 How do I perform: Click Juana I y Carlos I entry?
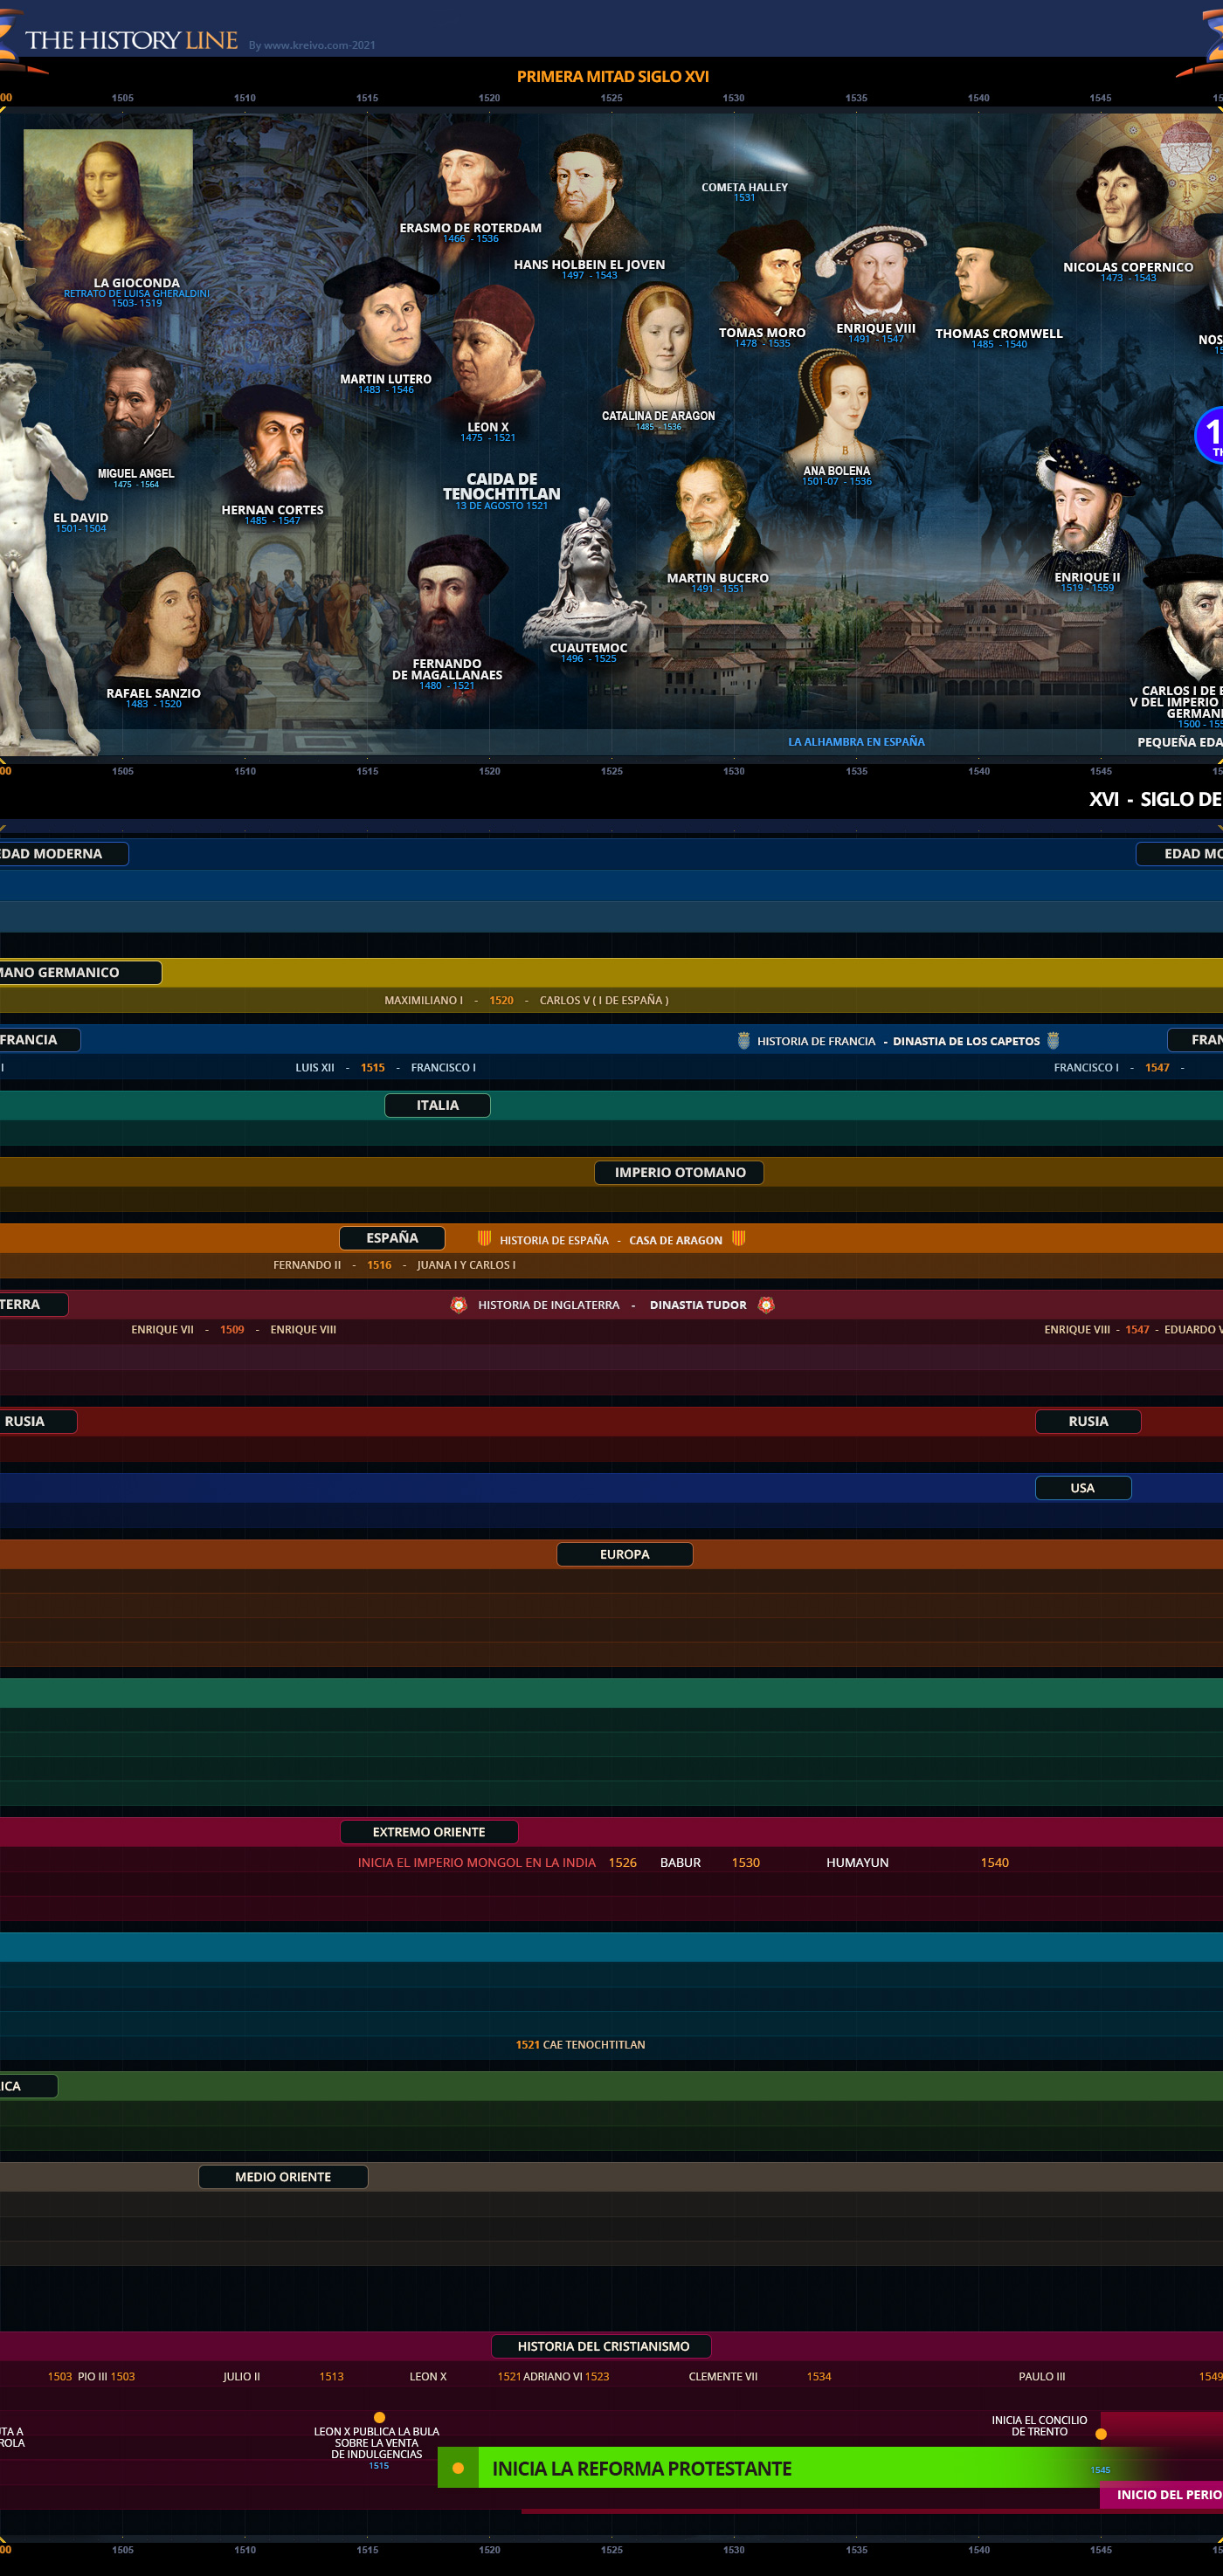(466, 1265)
